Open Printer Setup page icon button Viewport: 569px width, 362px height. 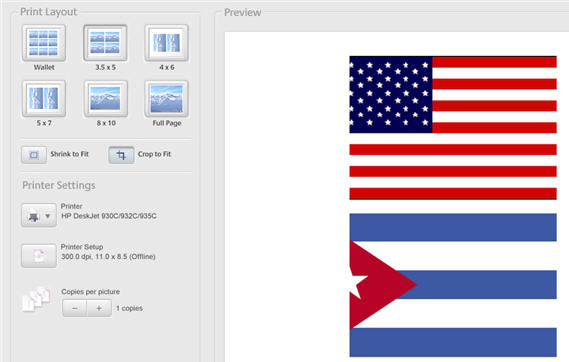pyautogui.click(x=39, y=256)
